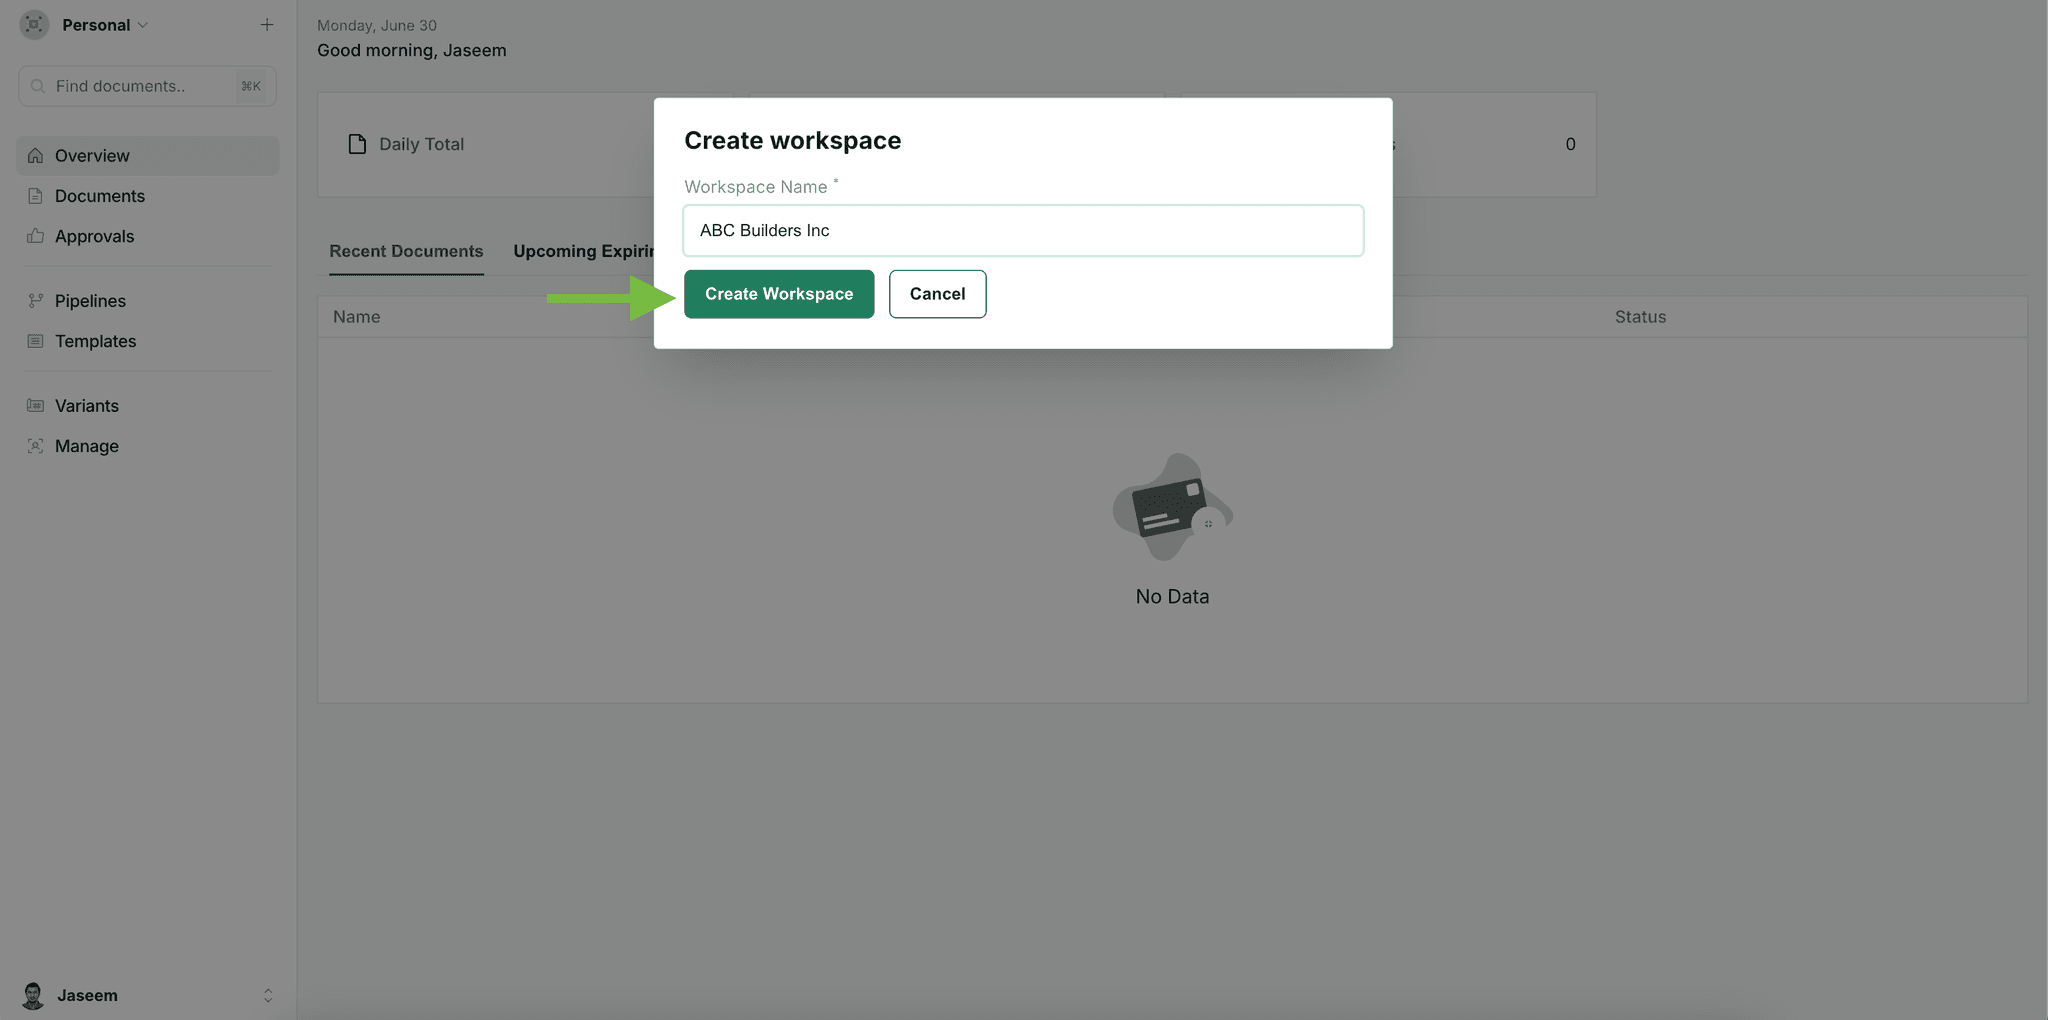Click the Pipelines icon
Image resolution: width=2048 pixels, height=1020 pixels.
(x=35, y=300)
